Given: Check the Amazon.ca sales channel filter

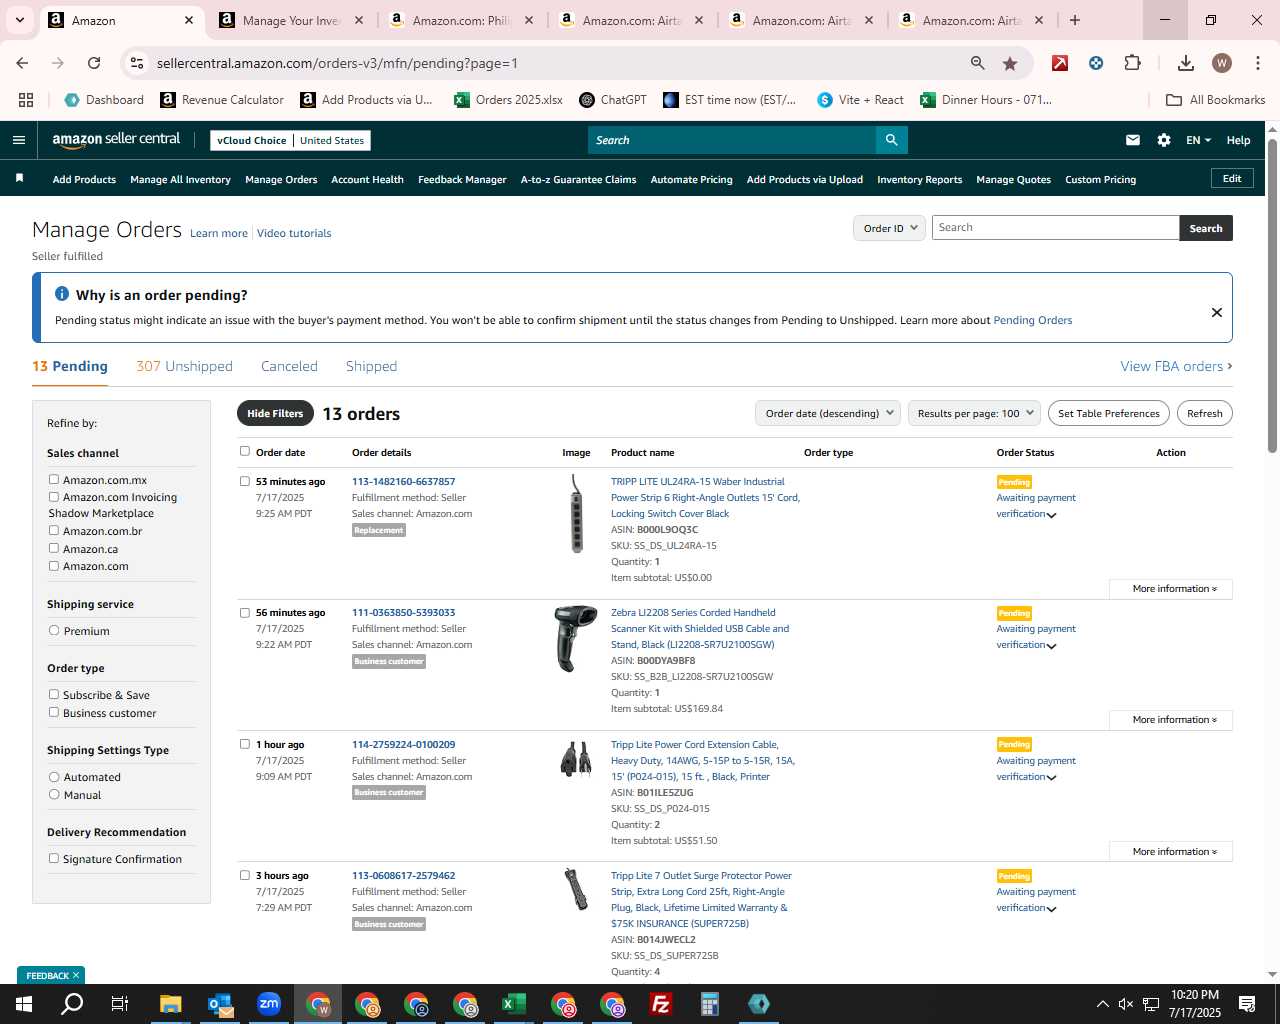Looking at the screenshot, I should coord(54,549).
